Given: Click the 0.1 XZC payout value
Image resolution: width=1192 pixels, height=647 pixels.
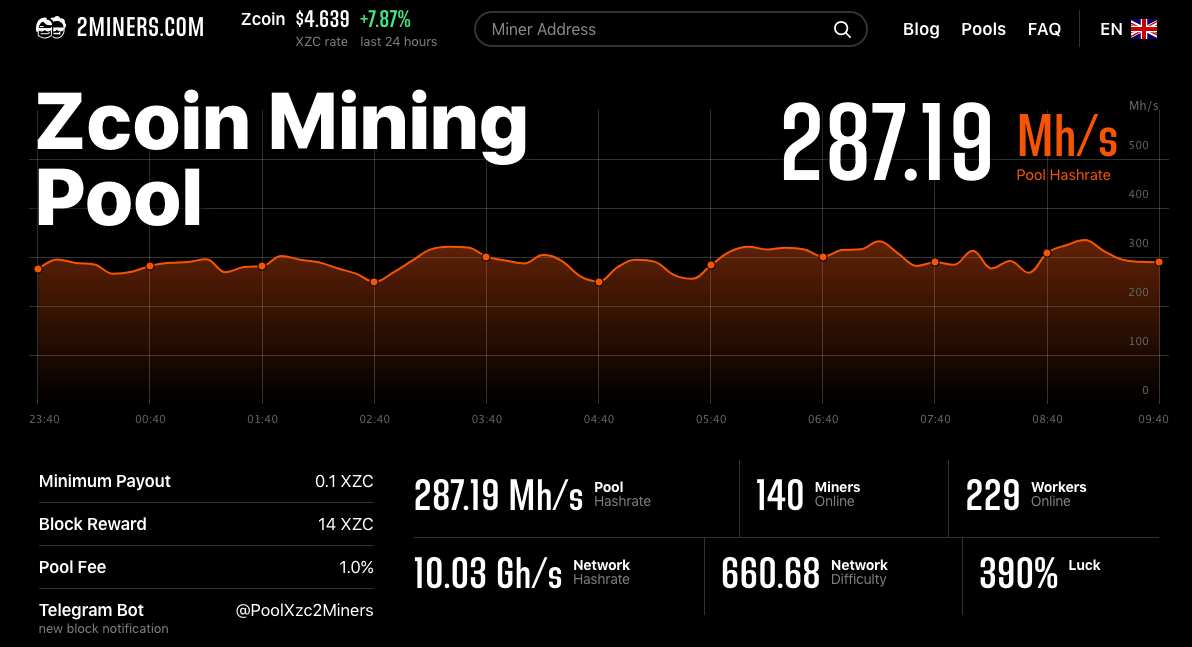Looking at the screenshot, I should pos(344,481).
